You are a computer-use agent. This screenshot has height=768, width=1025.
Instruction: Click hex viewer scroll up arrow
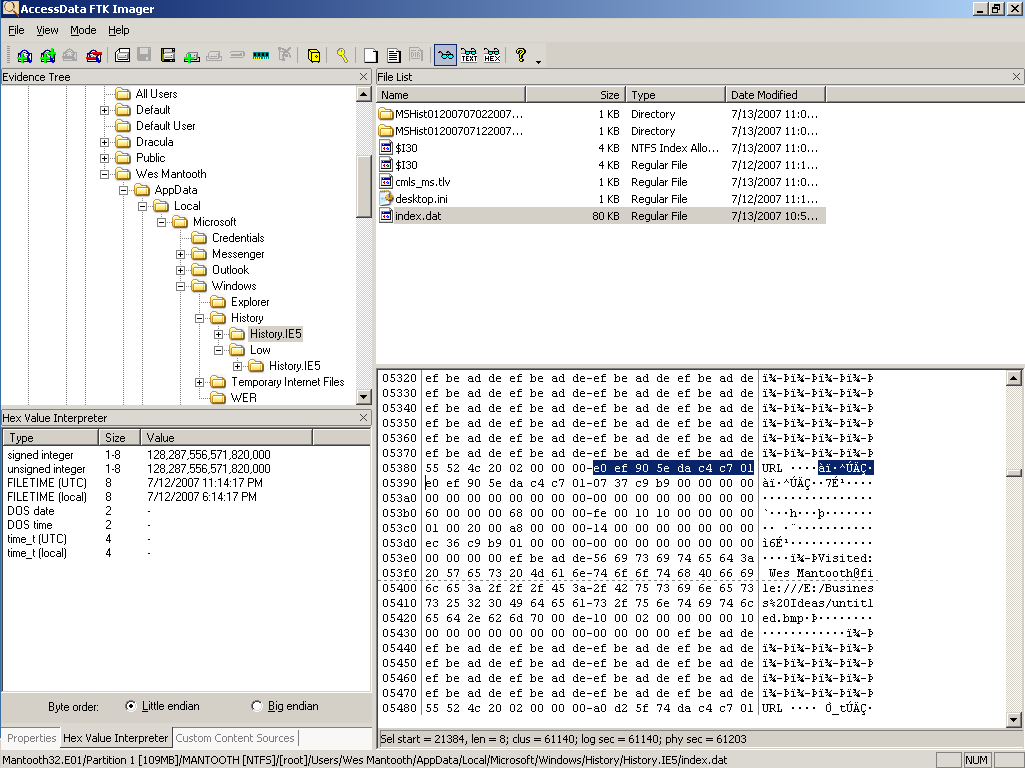pyautogui.click(x=1013, y=378)
